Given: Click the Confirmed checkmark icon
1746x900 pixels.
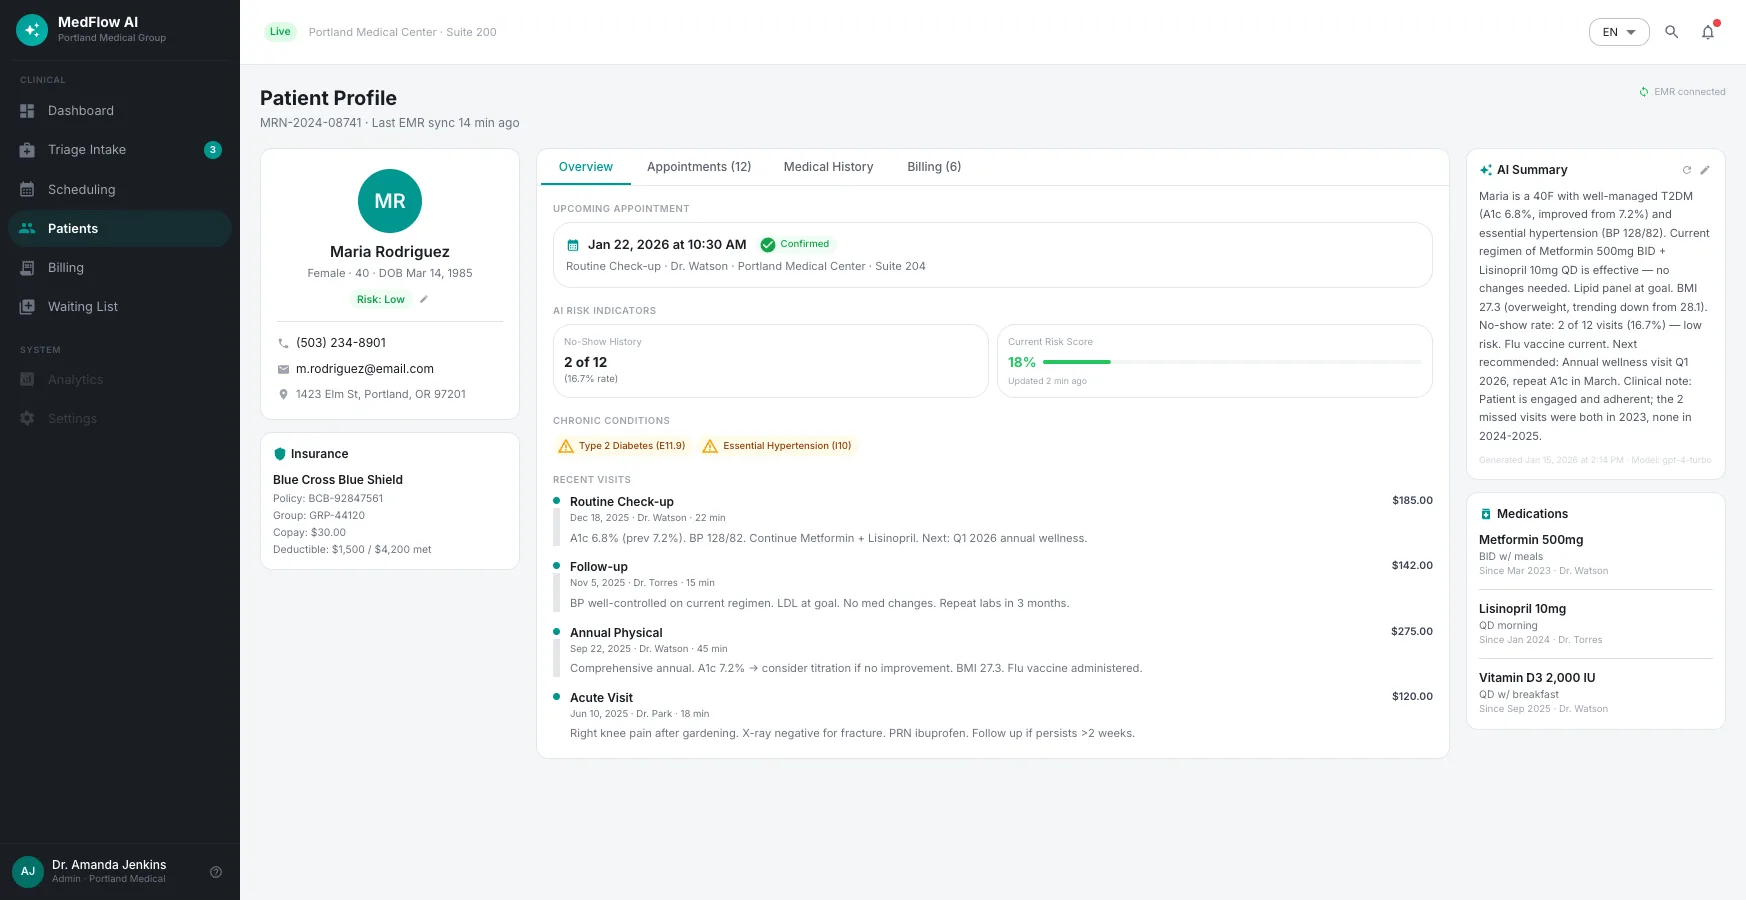Looking at the screenshot, I should [x=768, y=245].
